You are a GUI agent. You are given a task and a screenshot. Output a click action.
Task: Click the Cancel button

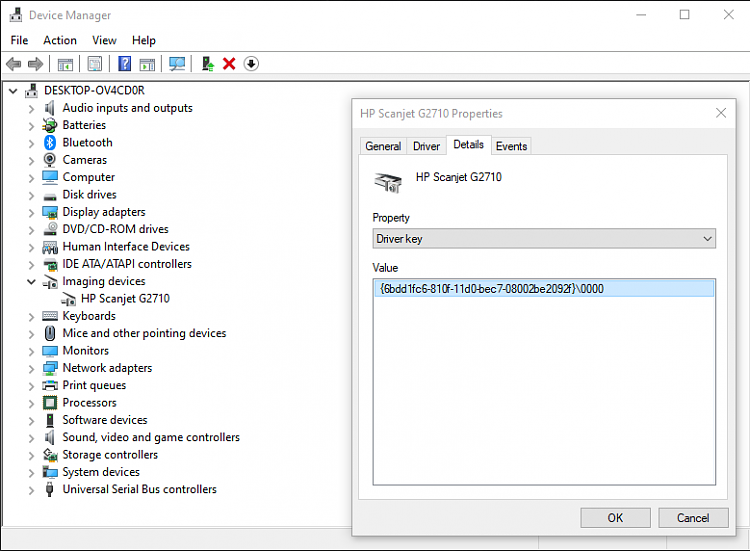click(x=693, y=518)
